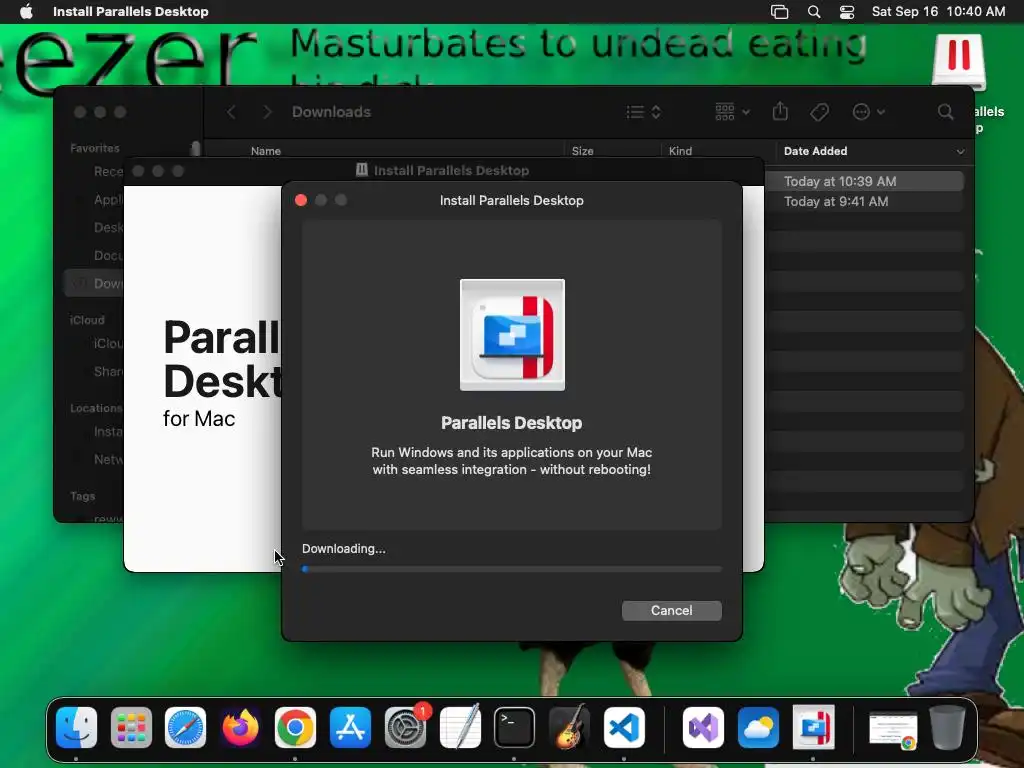The width and height of the screenshot is (1024, 768).
Task: Open Visual Studio Code from the Dock
Action: 624,728
